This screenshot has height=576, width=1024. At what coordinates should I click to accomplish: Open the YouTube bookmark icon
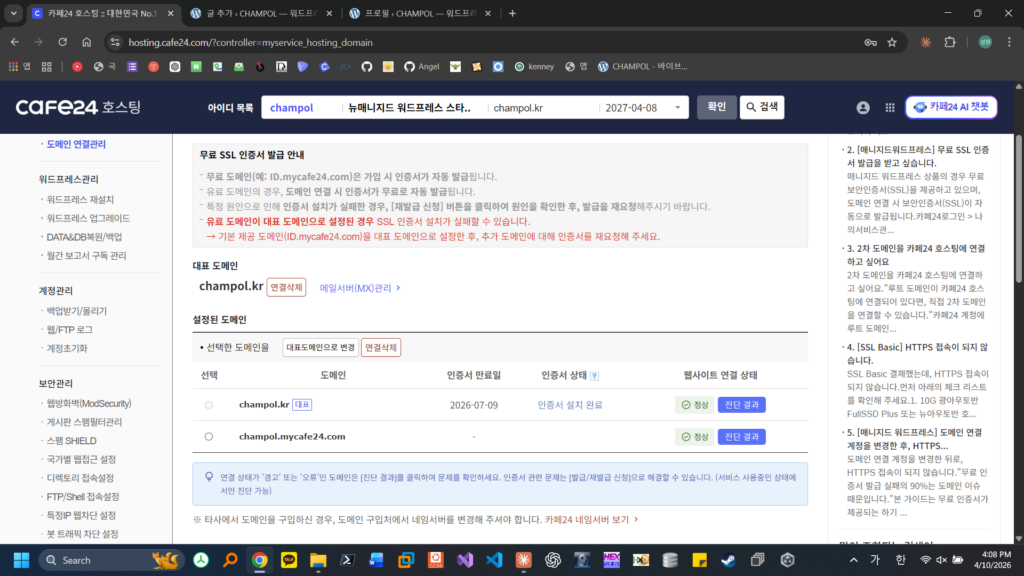pyautogui.click(x=77, y=67)
